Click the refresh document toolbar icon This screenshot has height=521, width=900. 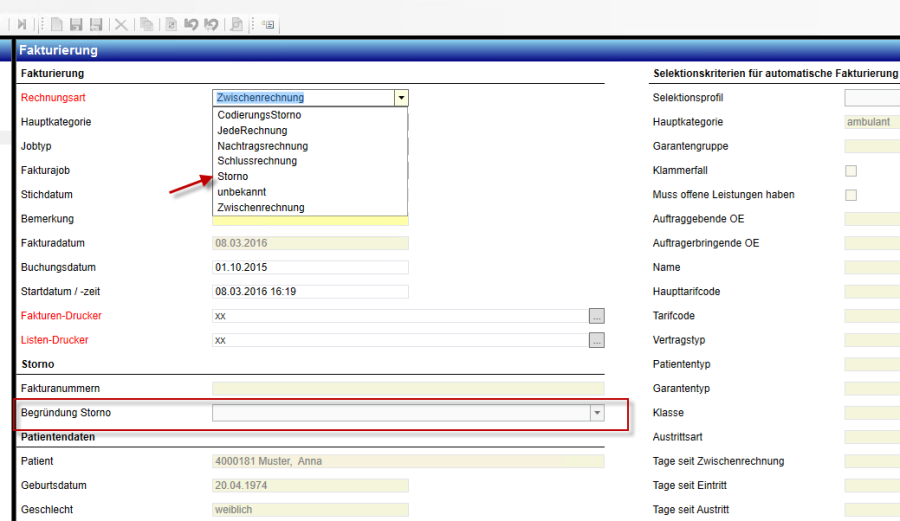171,24
